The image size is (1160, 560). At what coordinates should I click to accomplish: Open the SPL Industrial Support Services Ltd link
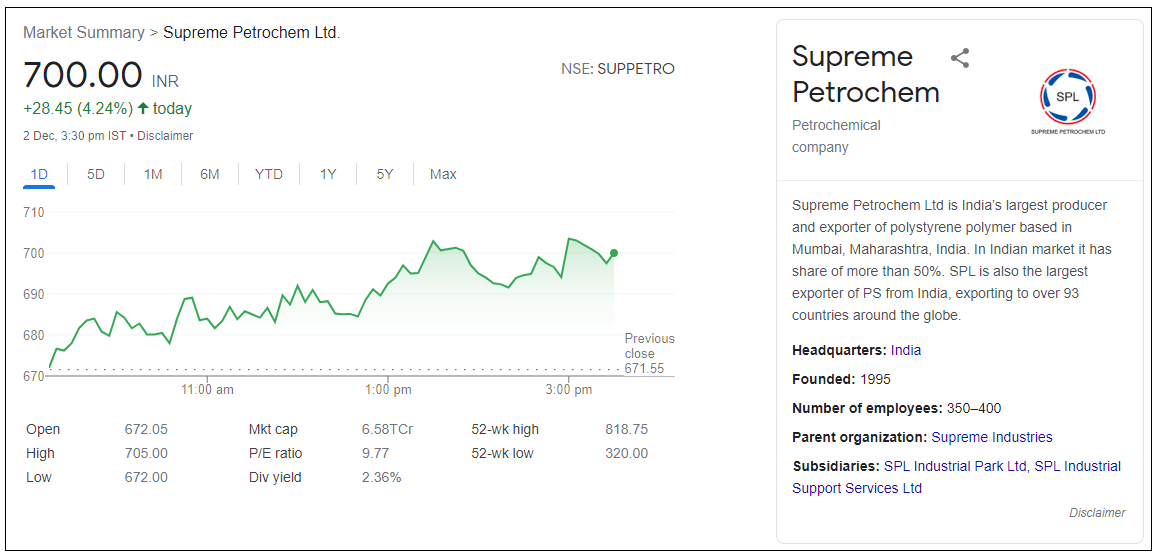coord(957,477)
